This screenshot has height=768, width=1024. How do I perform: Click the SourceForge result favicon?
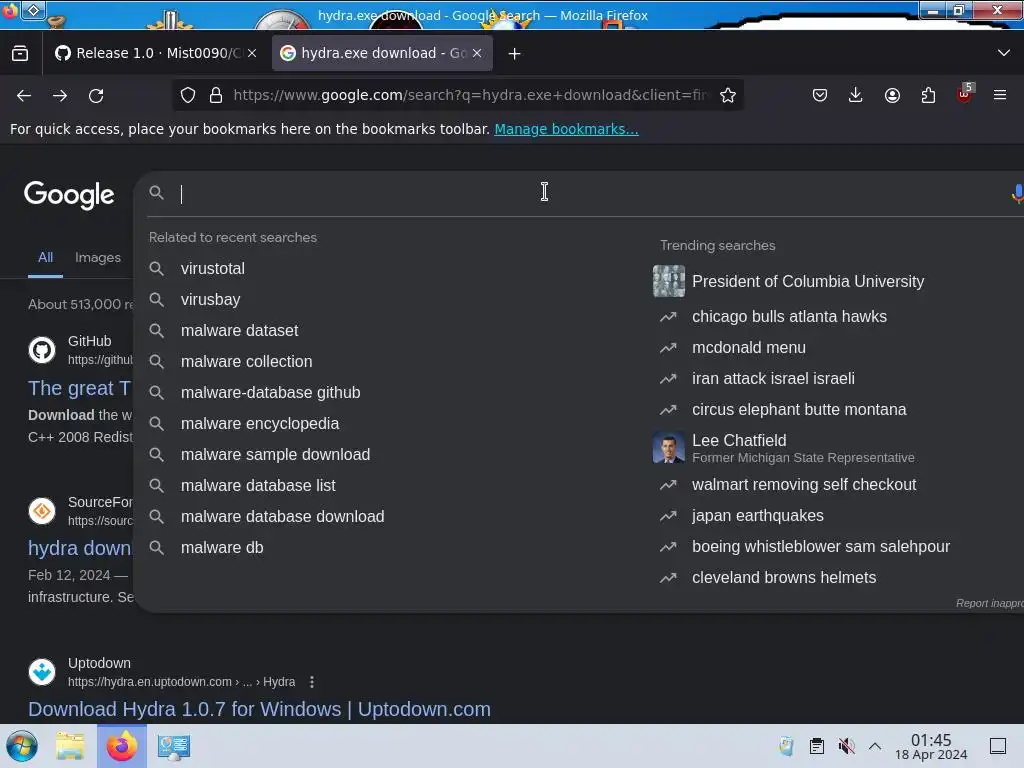point(42,511)
